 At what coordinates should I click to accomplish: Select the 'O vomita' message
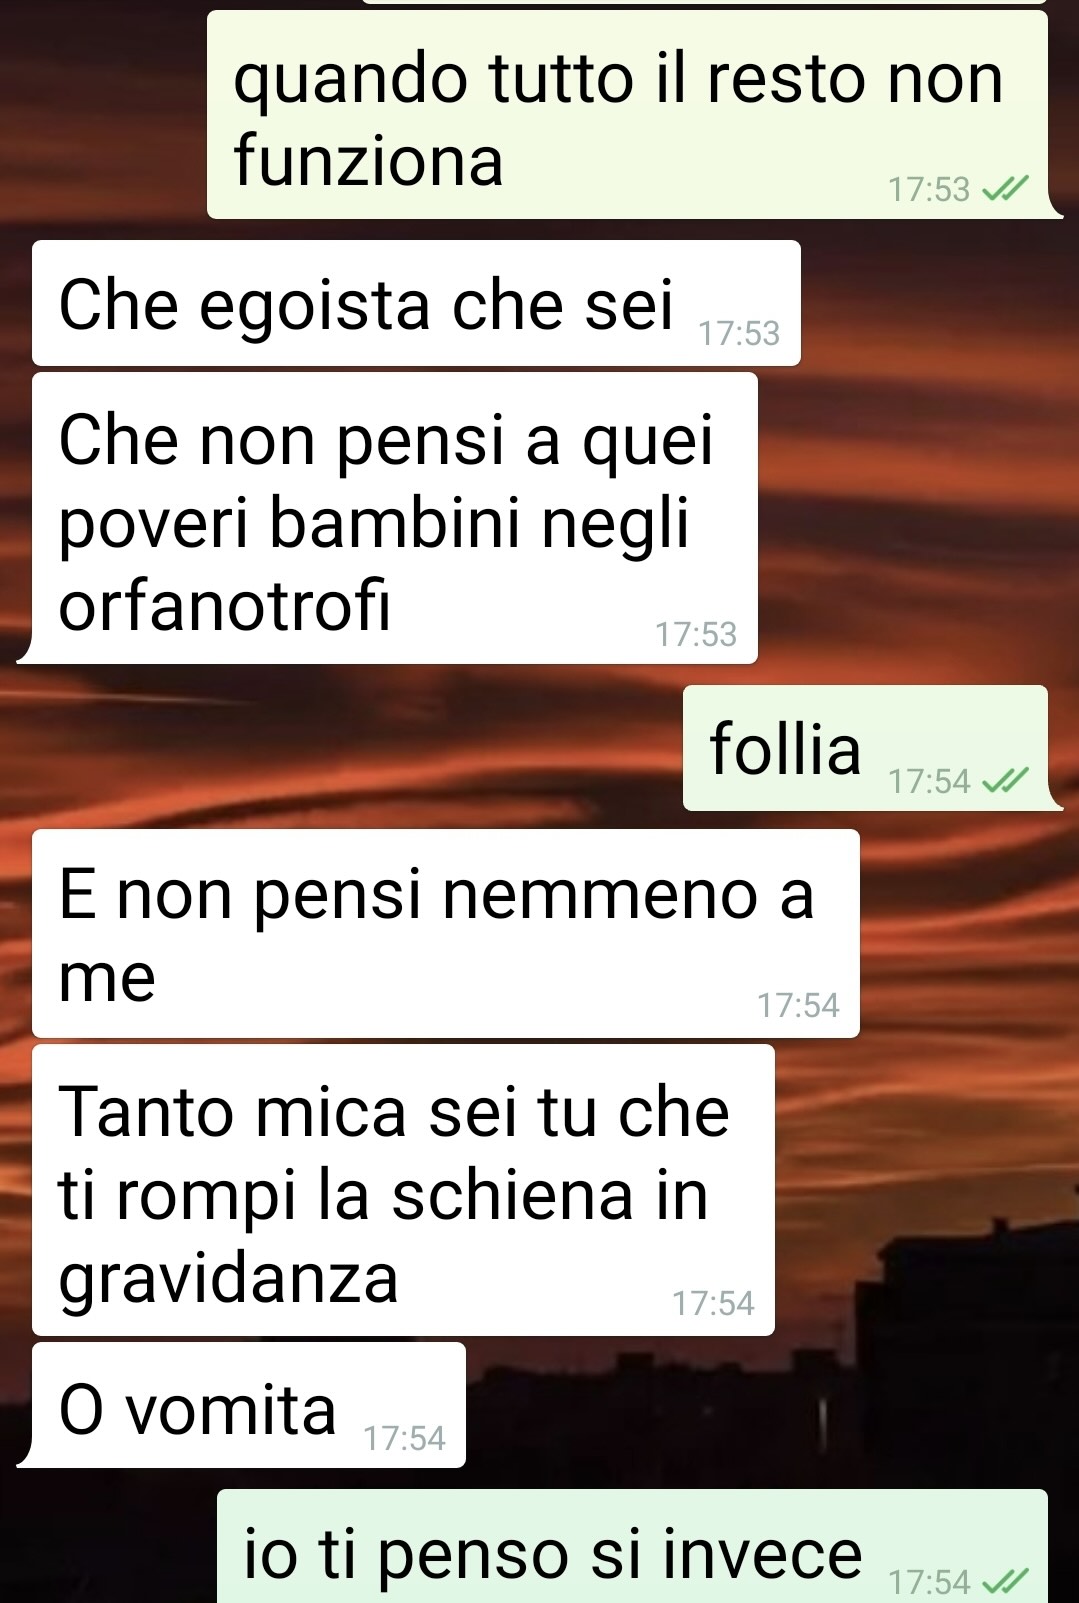point(249,1405)
